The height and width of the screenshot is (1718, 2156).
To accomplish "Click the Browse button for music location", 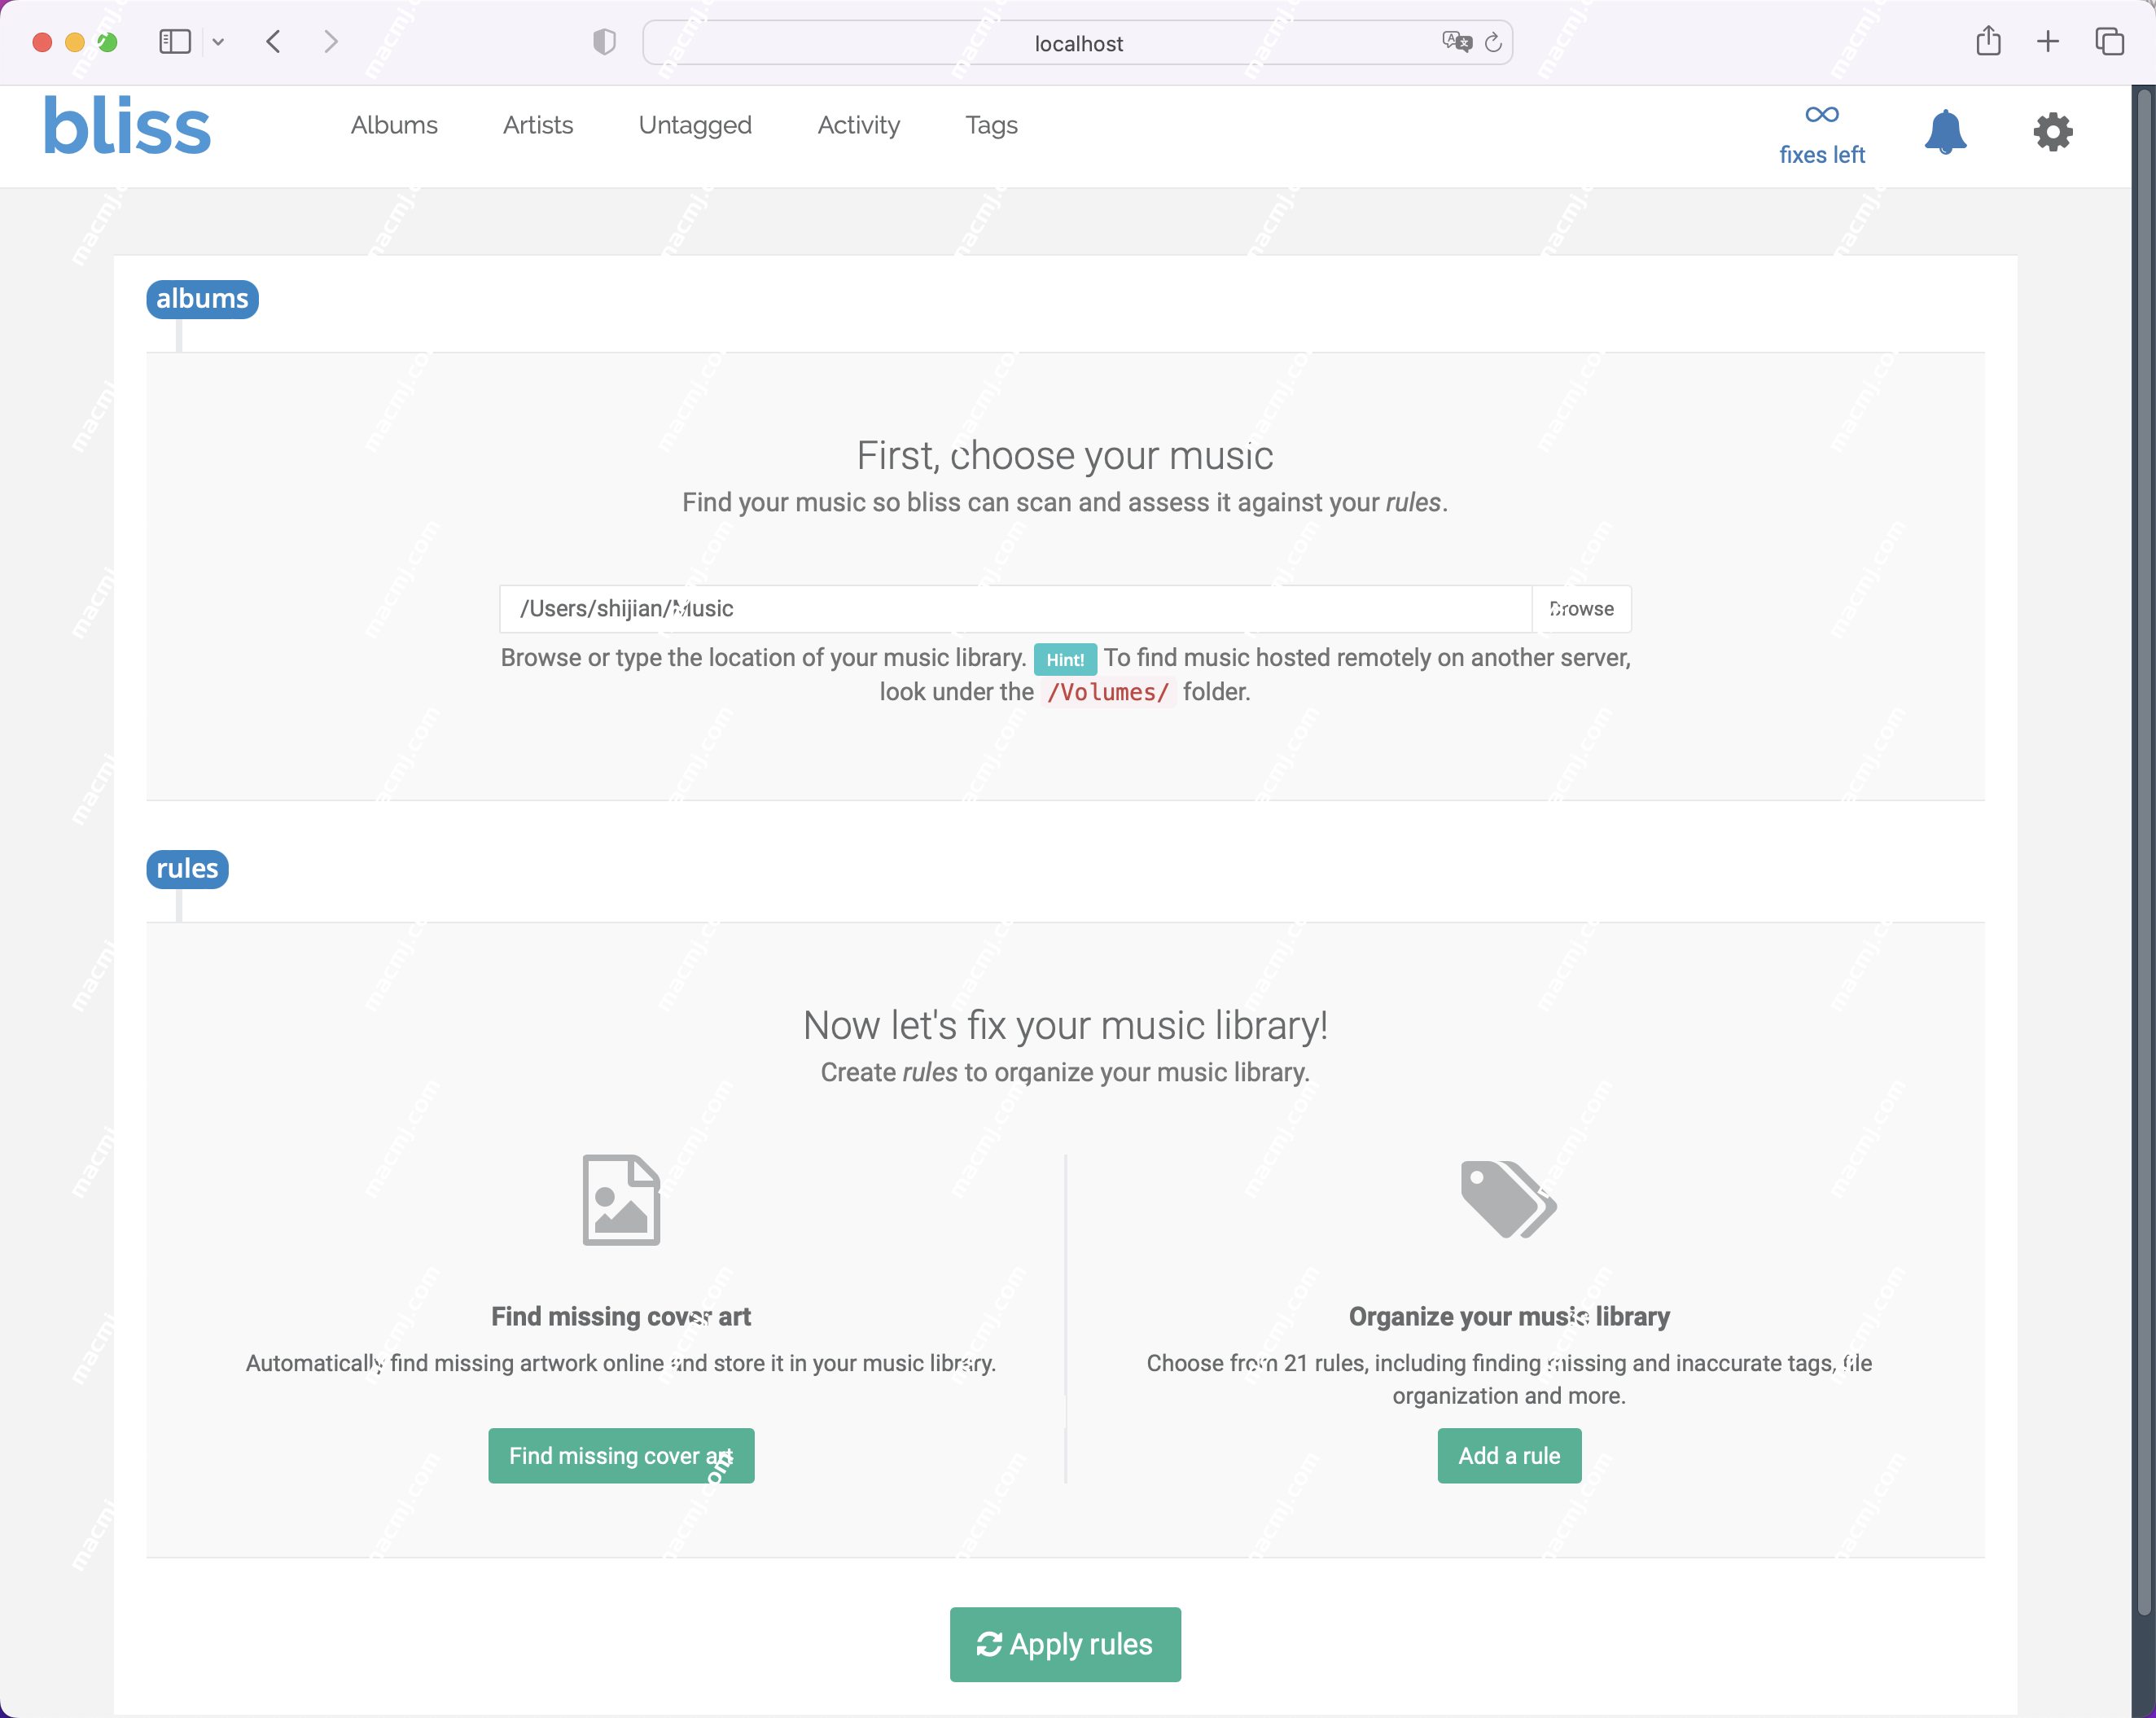I will (1581, 608).
